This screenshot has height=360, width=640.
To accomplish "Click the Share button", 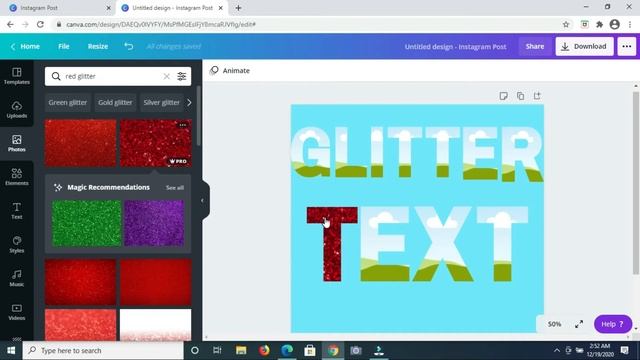I will [535, 47].
